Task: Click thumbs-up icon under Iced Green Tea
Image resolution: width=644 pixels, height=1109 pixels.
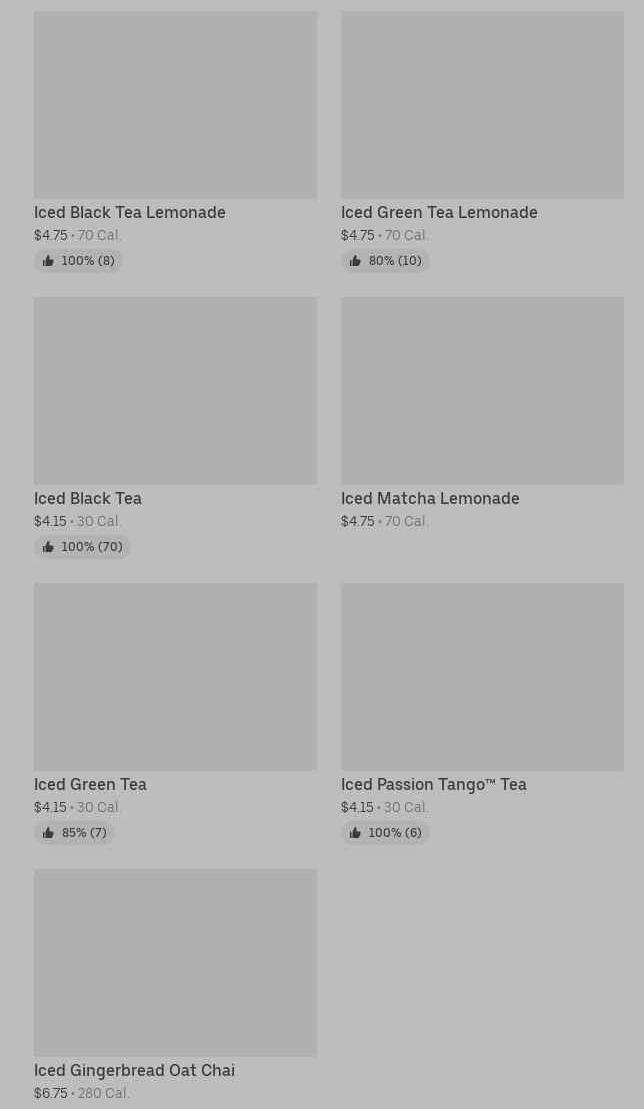Action: [x=48, y=833]
